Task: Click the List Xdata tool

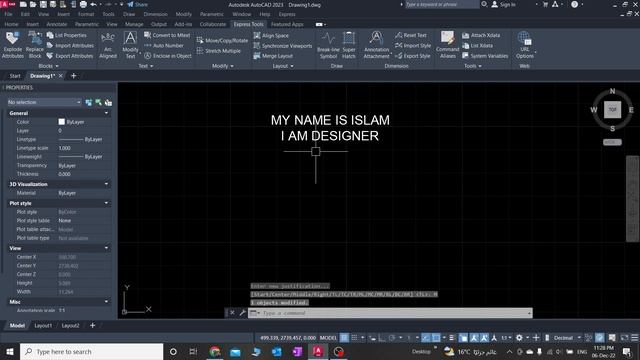Action: [478, 46]
